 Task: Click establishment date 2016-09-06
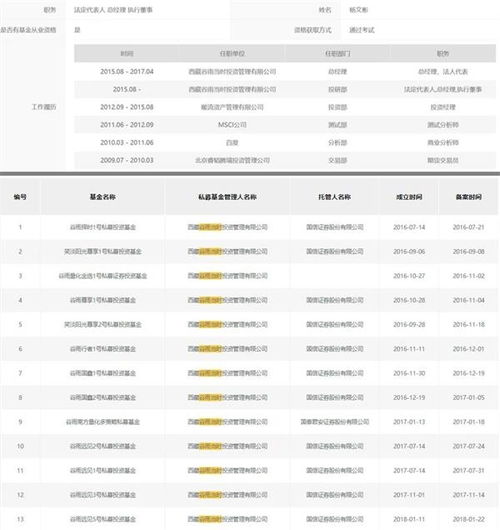click(409, 251)
